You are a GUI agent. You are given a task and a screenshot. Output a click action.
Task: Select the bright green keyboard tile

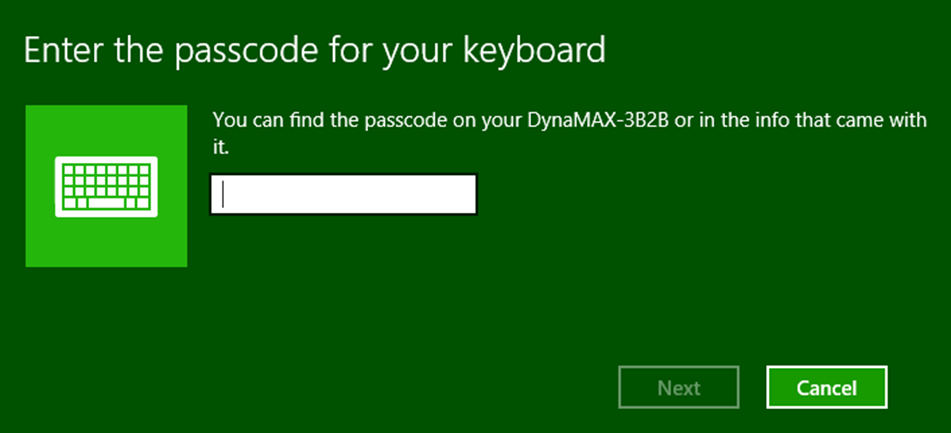(x=106, y=186)
